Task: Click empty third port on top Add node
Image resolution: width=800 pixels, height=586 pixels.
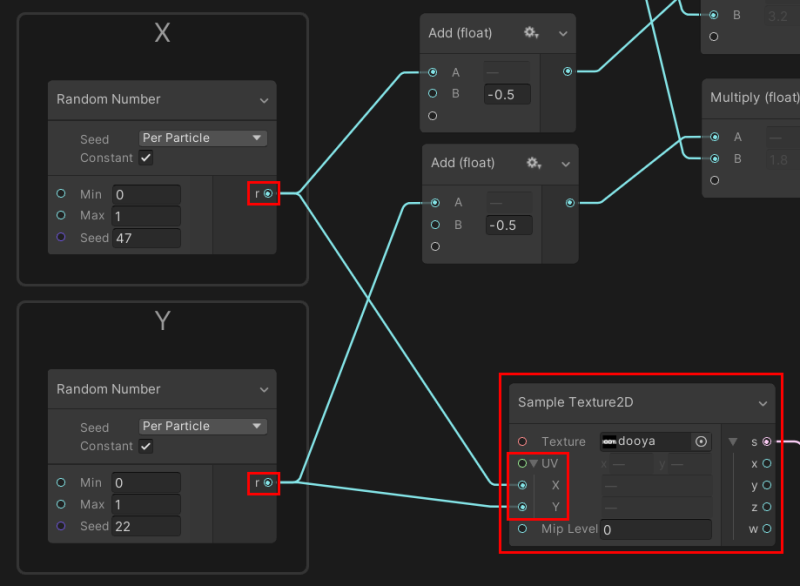Action: click(x=433, y=116)
